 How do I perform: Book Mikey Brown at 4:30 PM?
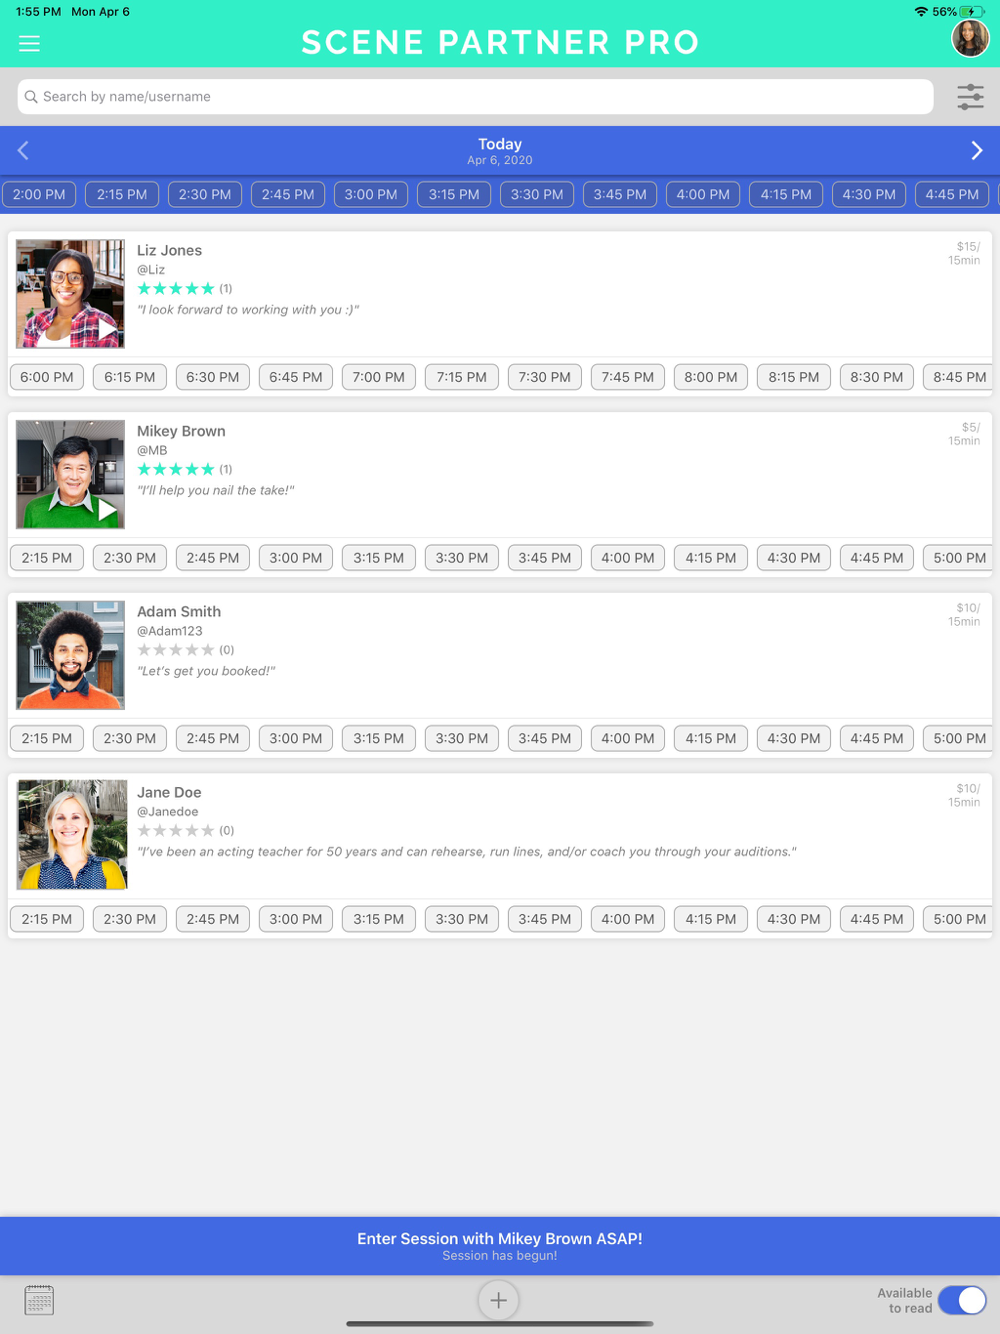(x=794, y=558)
